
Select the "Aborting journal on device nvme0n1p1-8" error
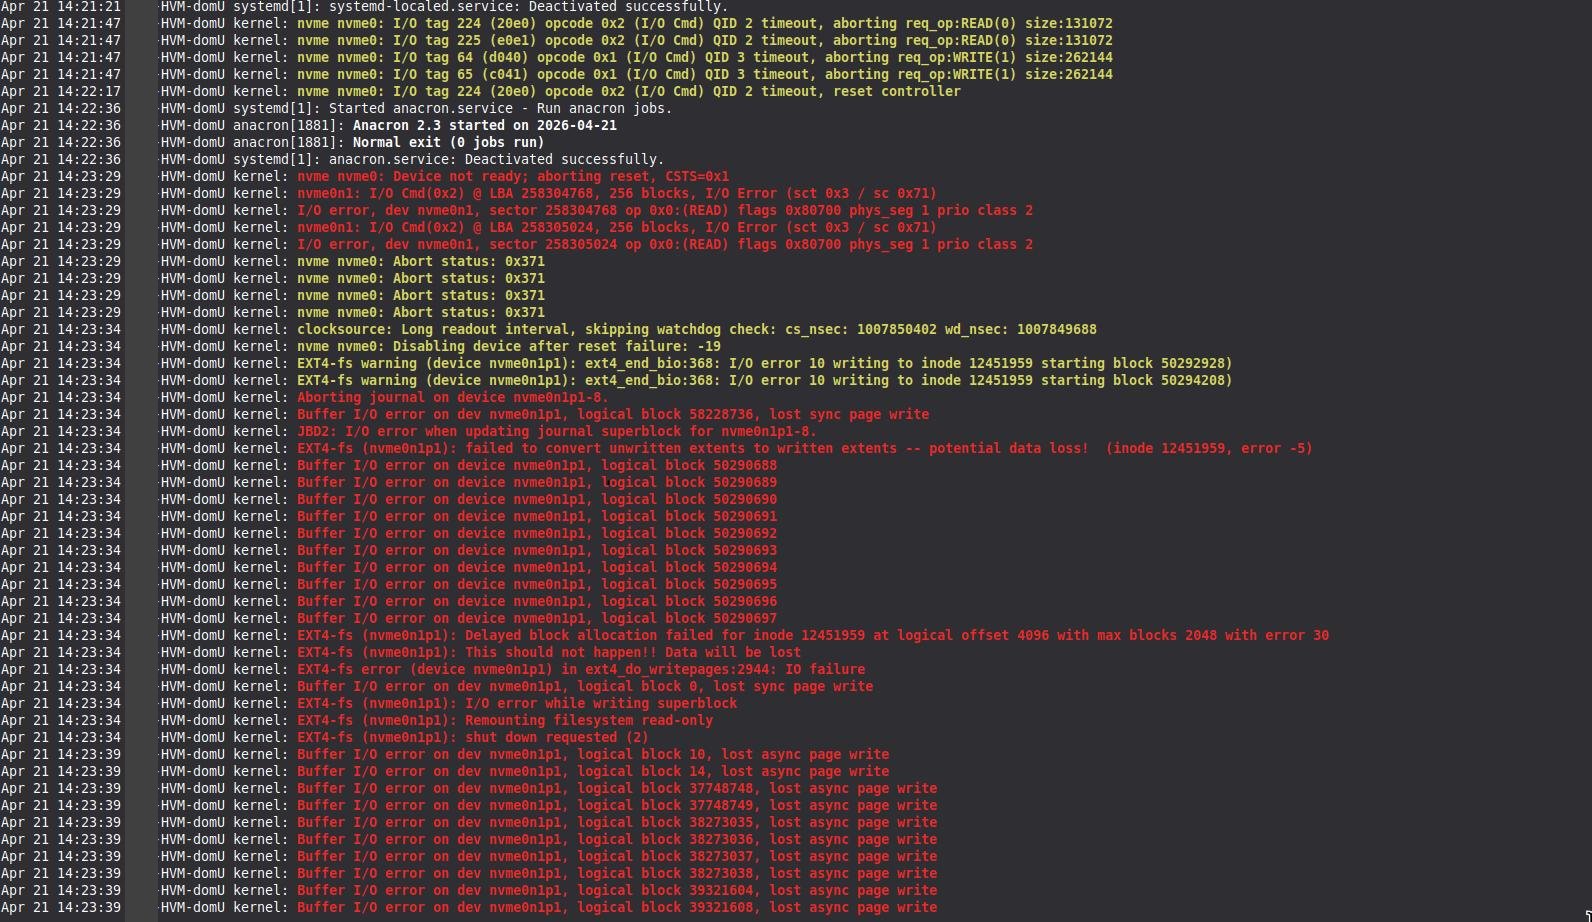(x=452, y=397)
